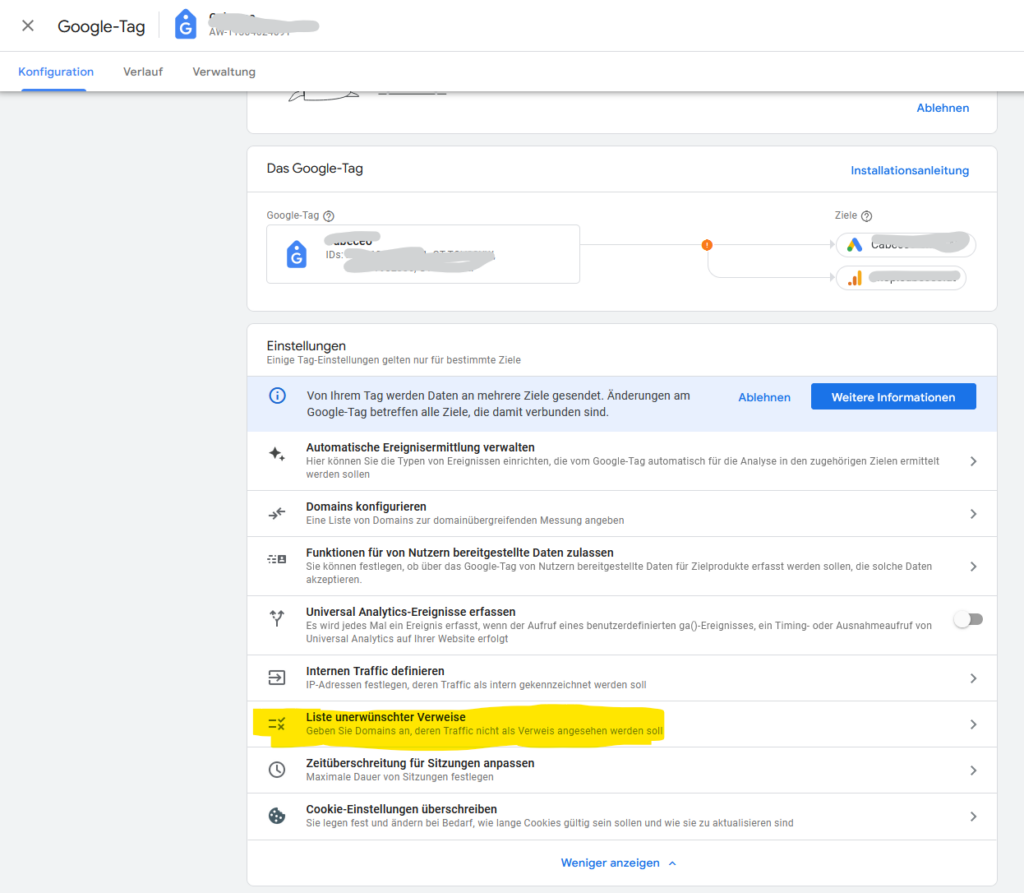Click the arrows icon for Domains konfigurieren
This screenshot has width=1024, height=893.
pyautogui.click(x=277, y=513)
